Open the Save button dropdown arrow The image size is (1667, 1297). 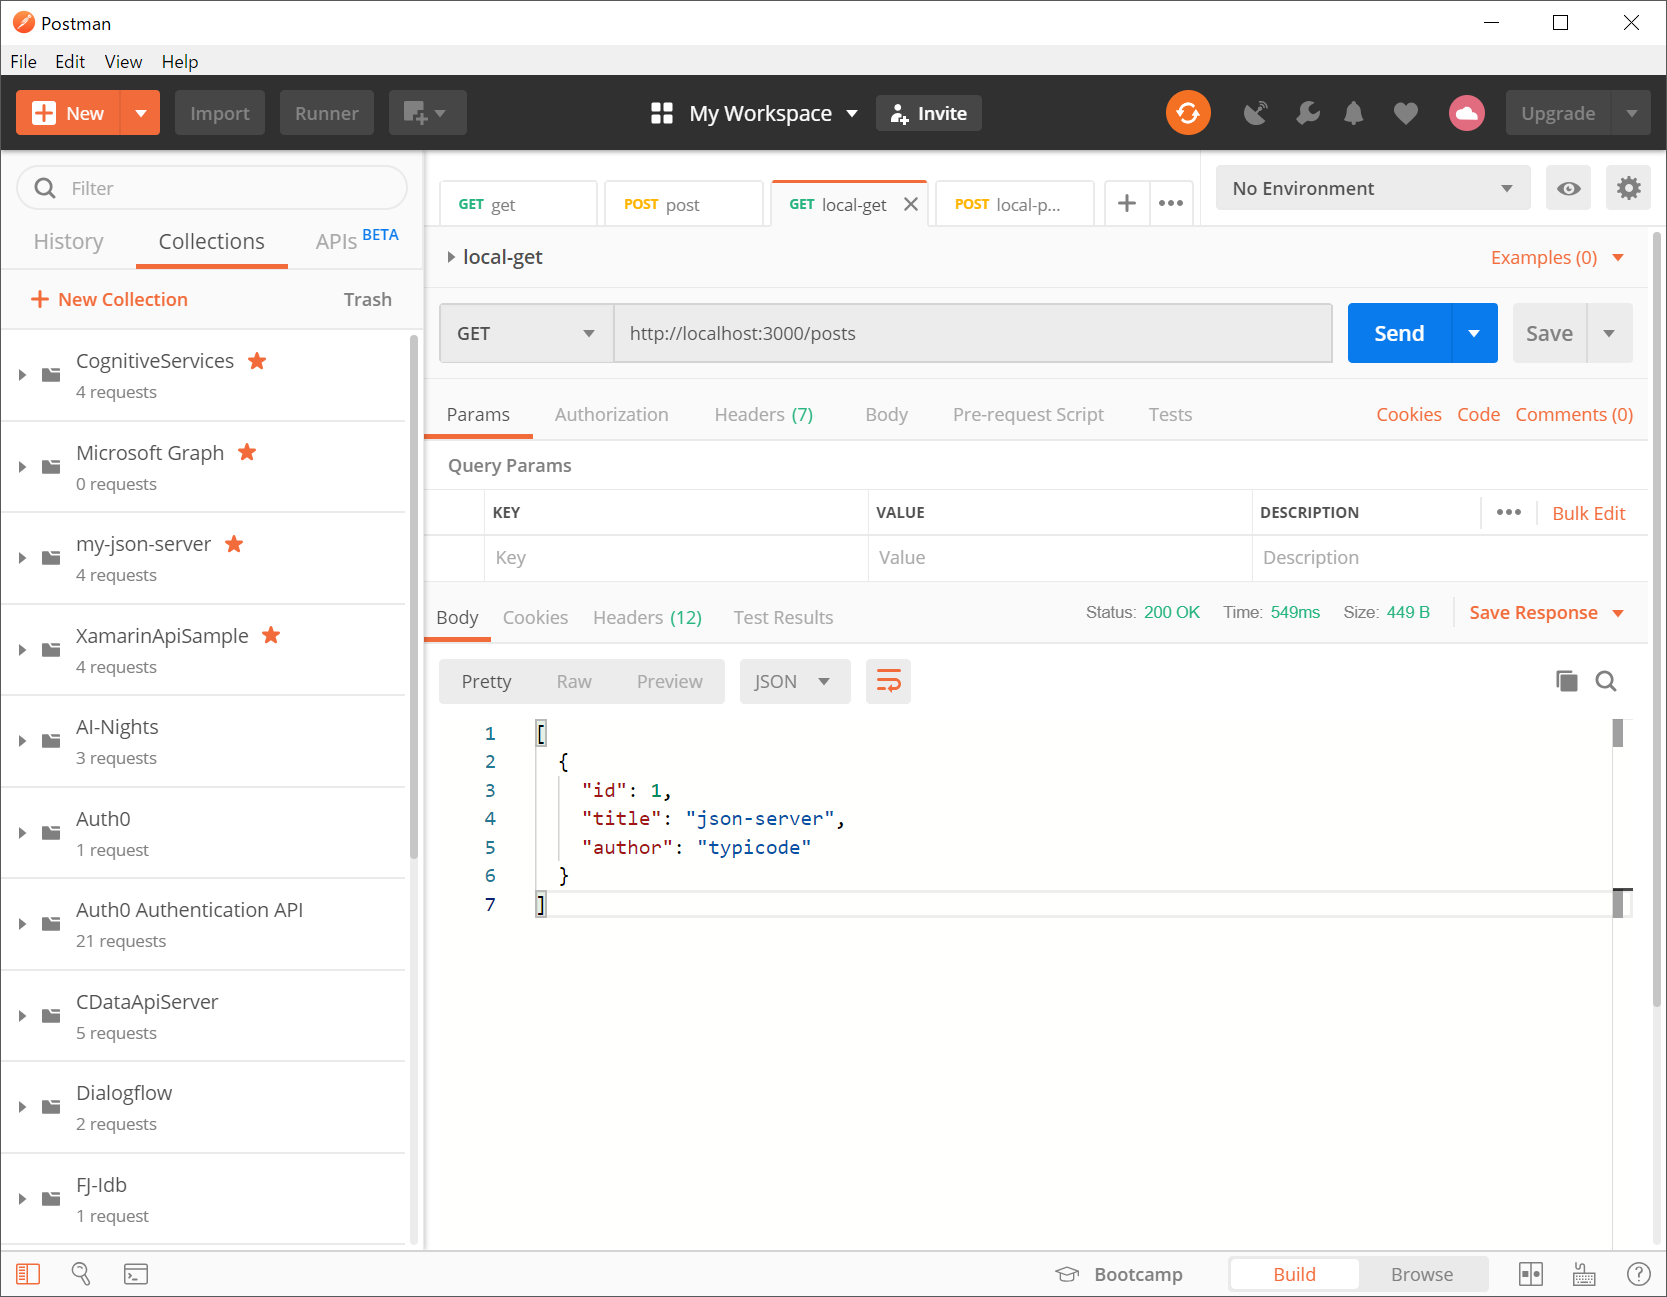(x=1609, y=333)
